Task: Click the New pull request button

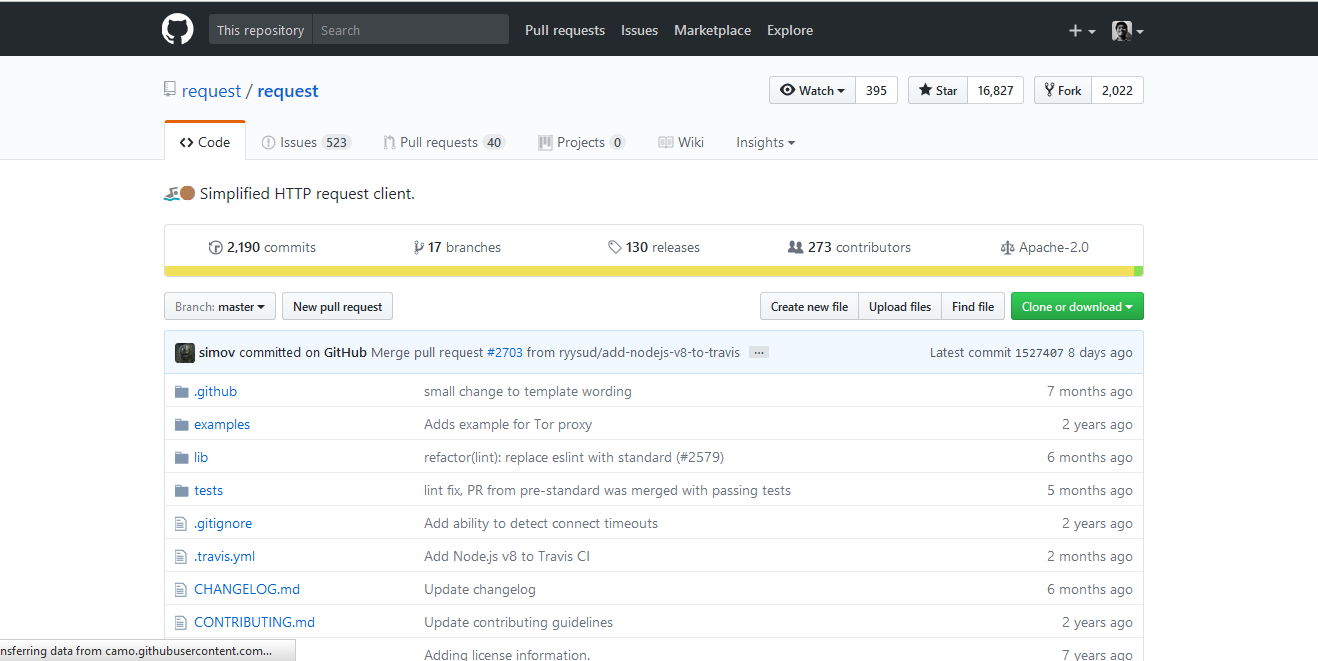Action: pos(337,306)
